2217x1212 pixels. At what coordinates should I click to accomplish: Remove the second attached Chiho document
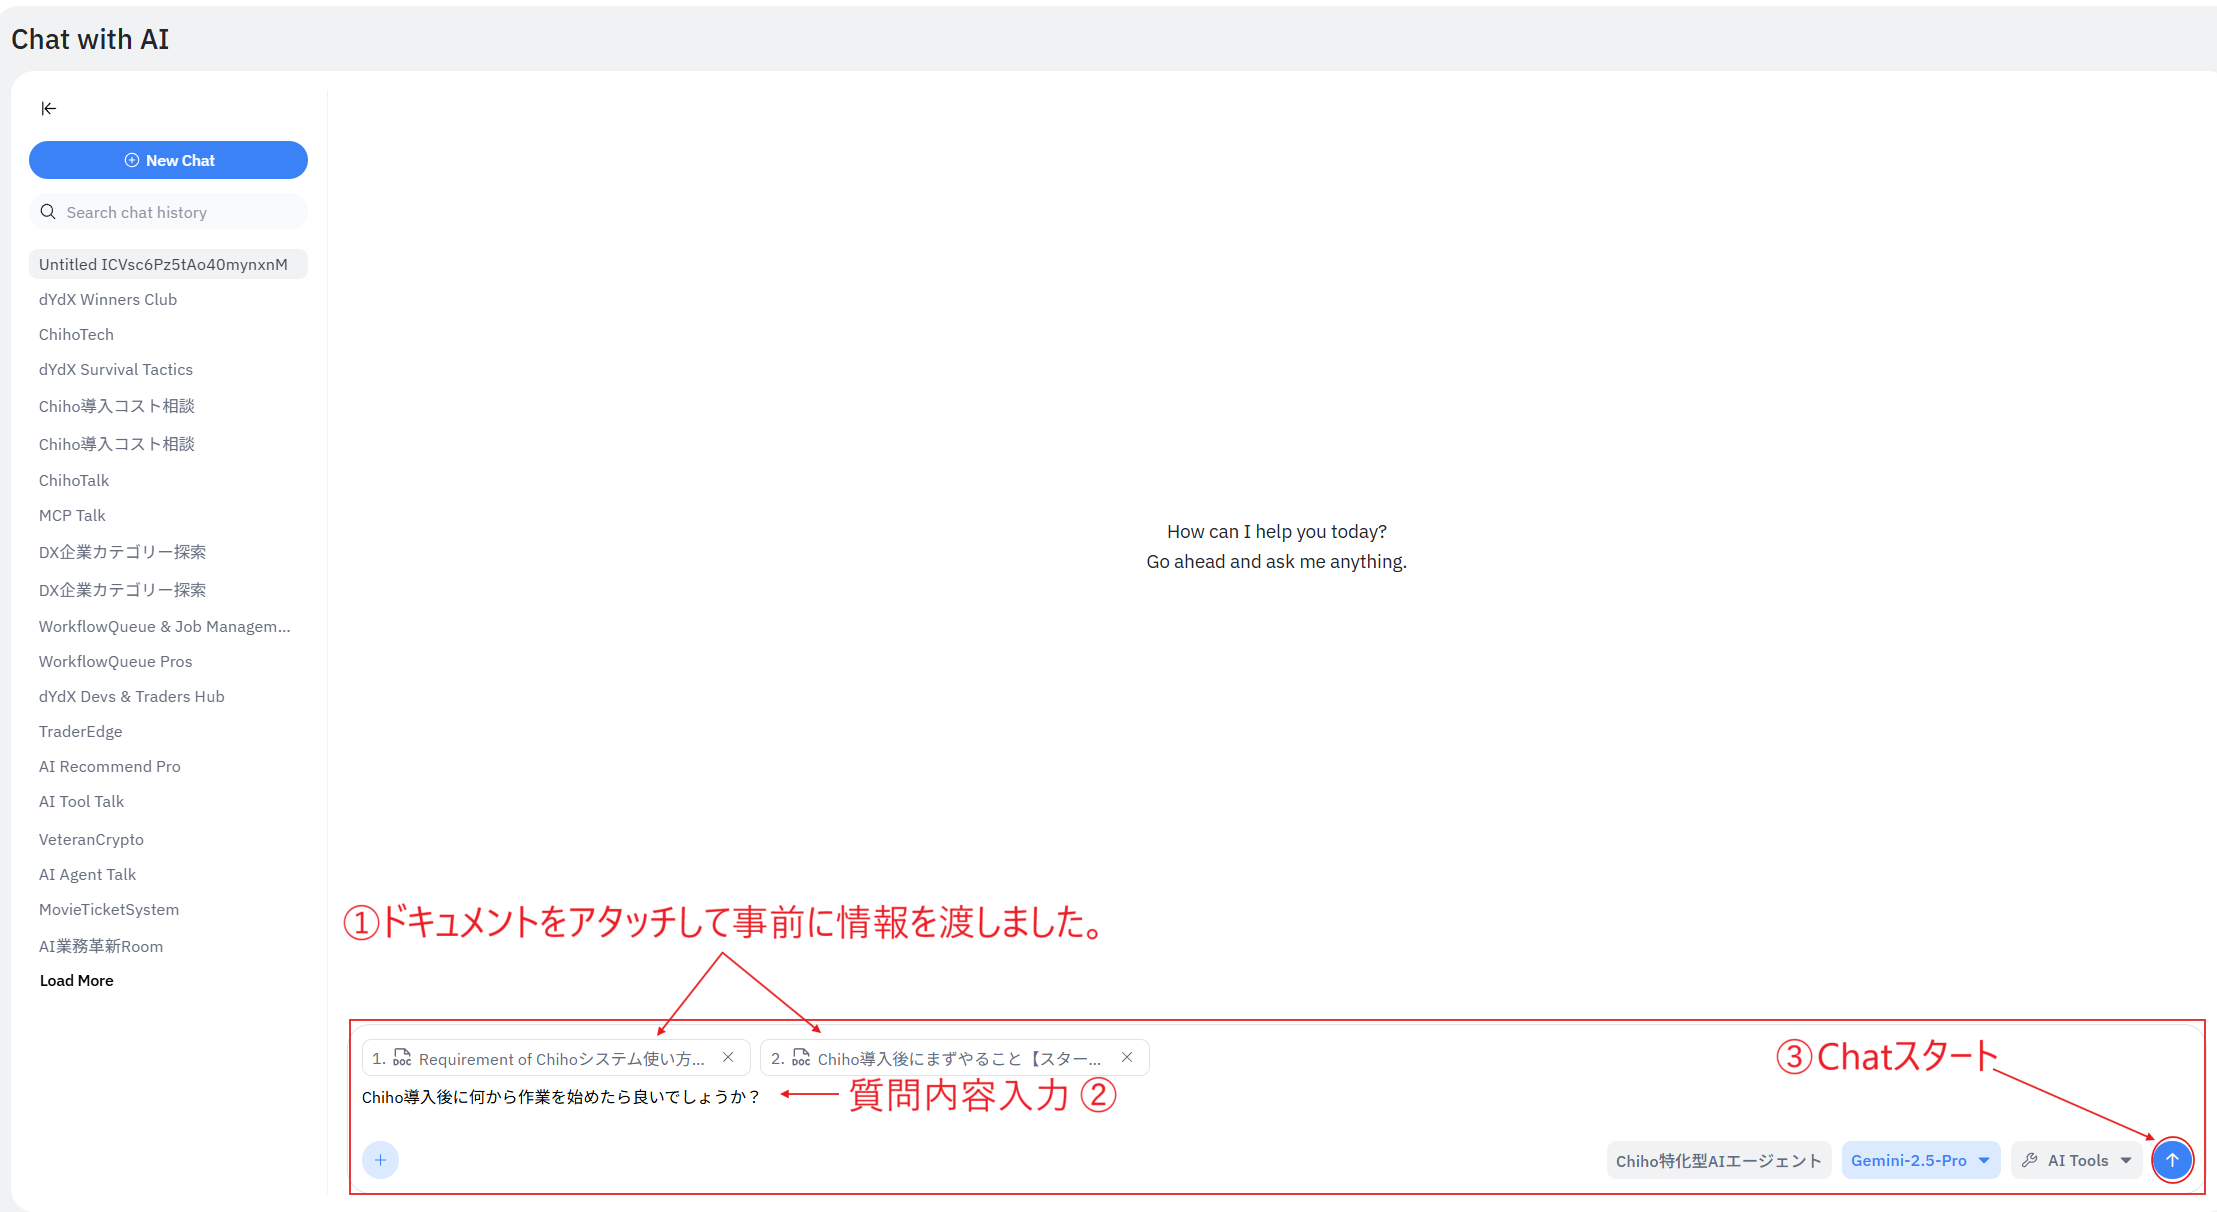tap(1127, 1057)
